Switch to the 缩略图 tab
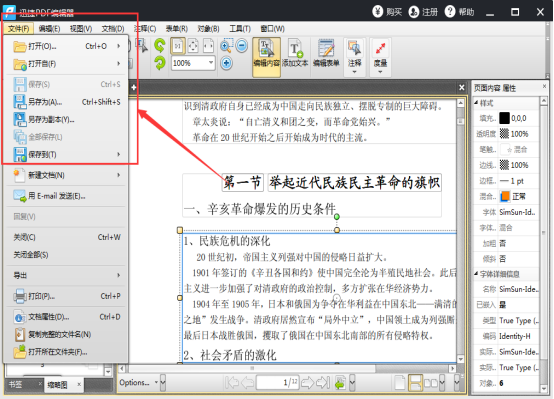The image size is (554, 399). (57, 385)
